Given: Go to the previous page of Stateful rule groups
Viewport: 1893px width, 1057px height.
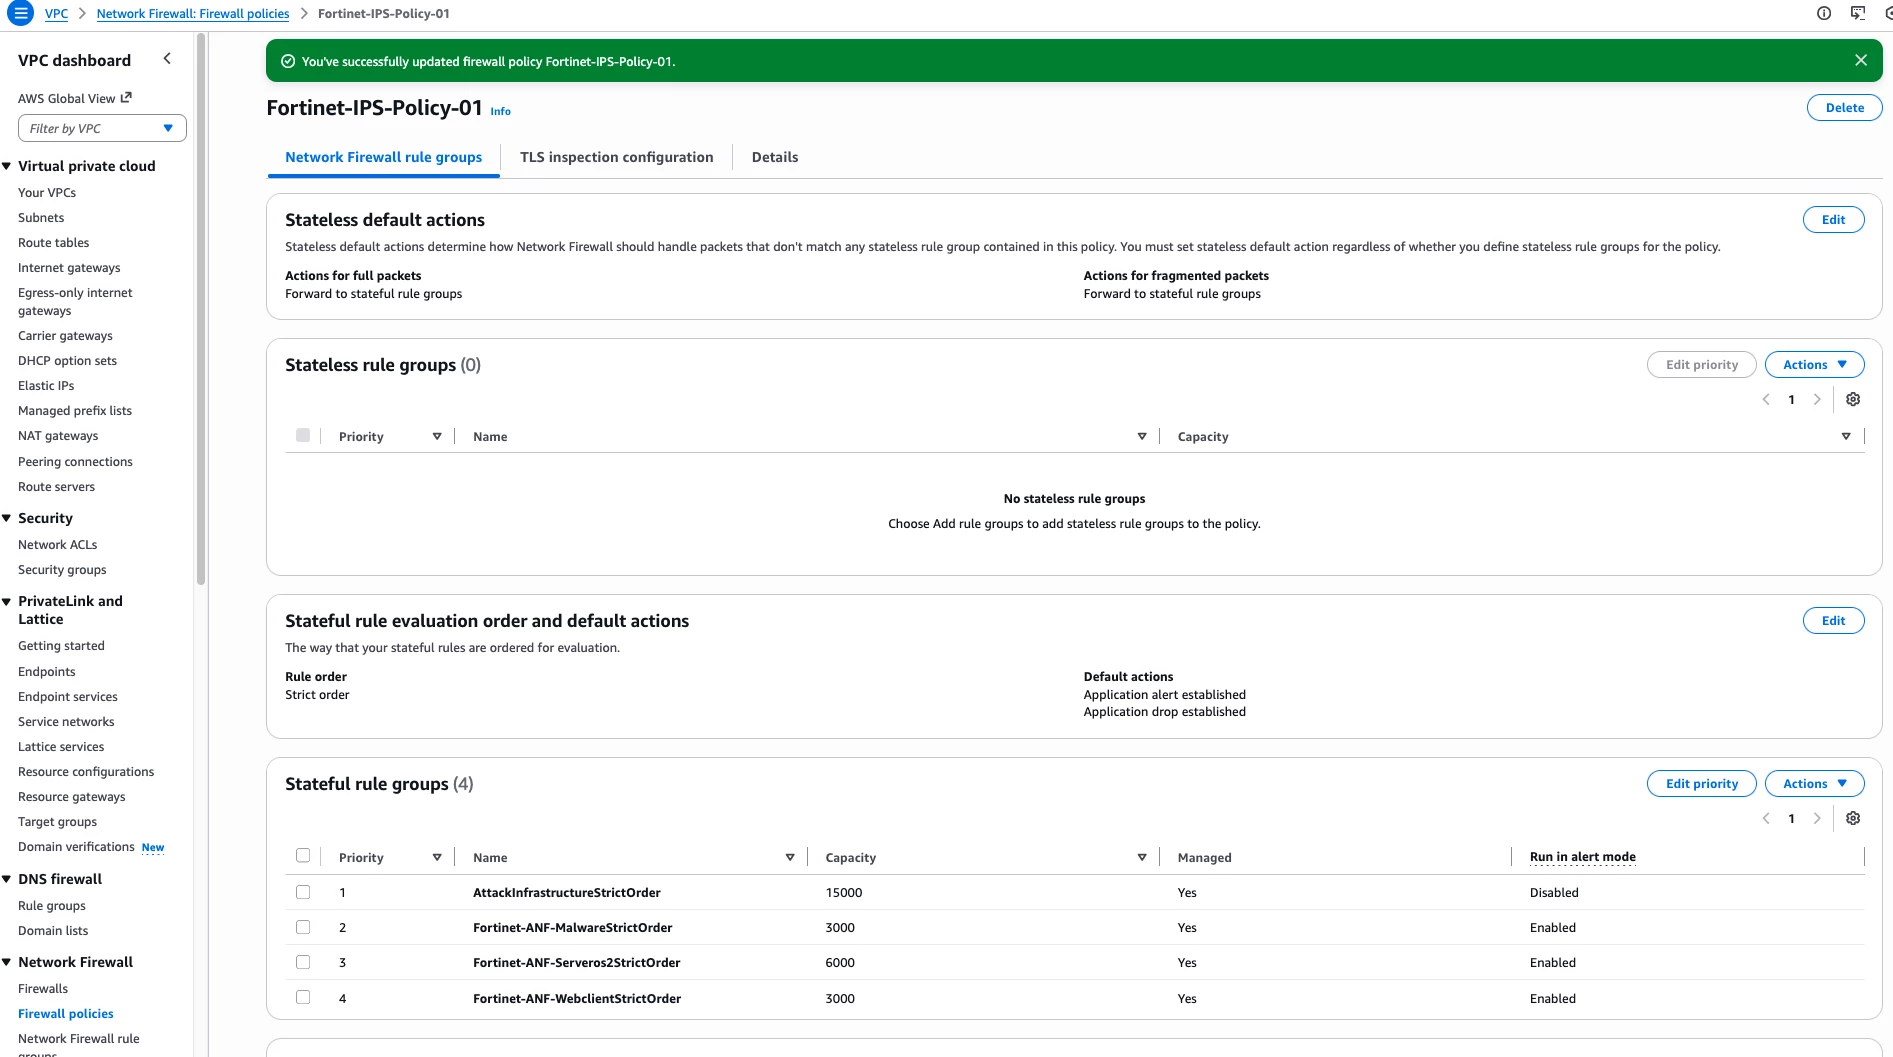Looking at the screenshot, I should point(1766,819).
